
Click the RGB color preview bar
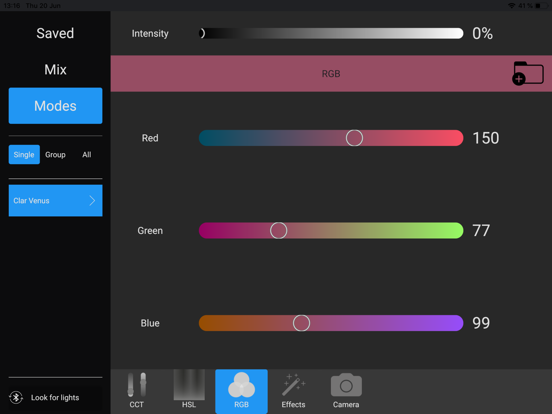[x=331, y=74]
